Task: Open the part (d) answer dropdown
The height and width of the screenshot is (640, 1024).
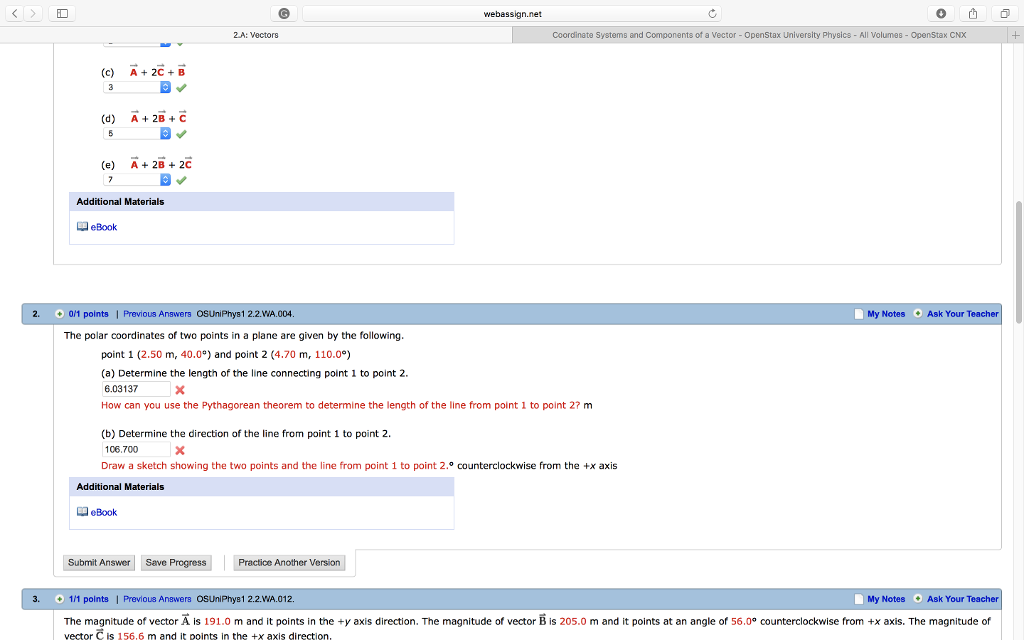Action: coord(136,134)
